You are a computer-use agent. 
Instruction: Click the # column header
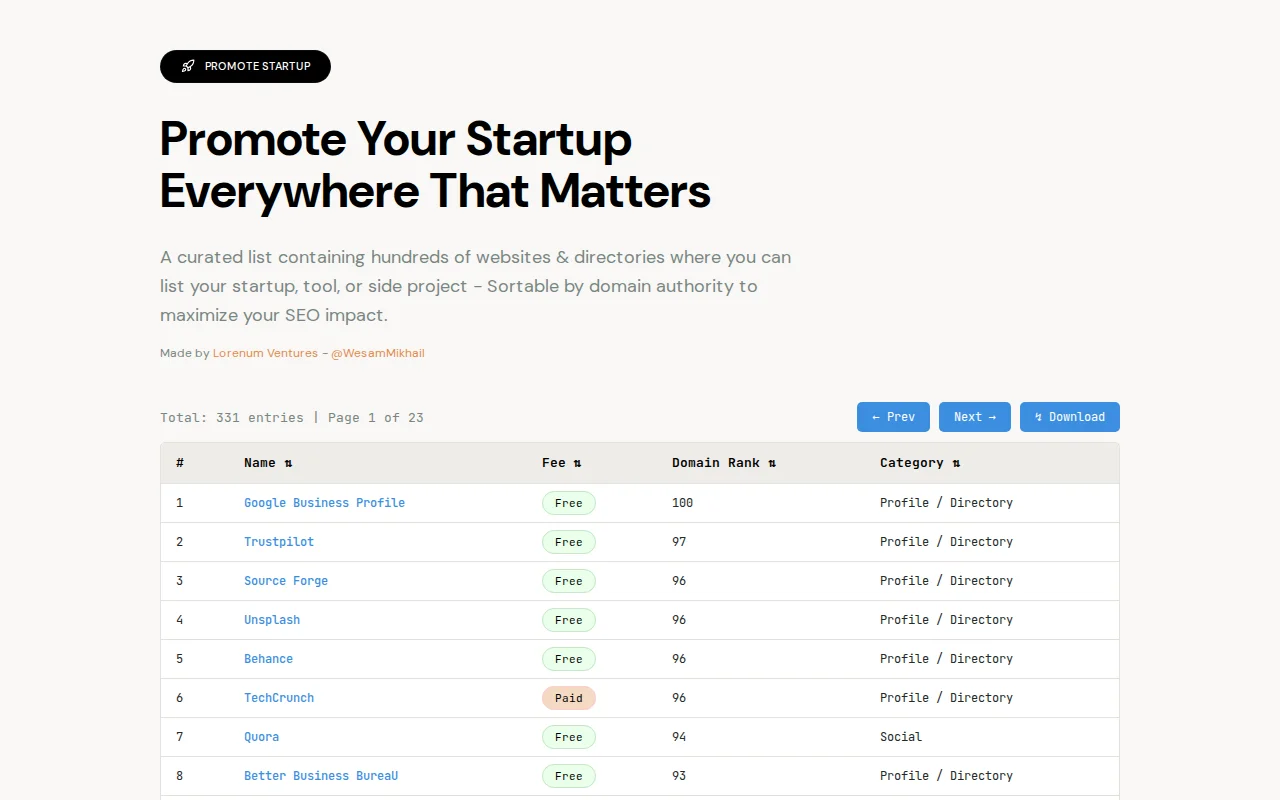pos(180,463)
